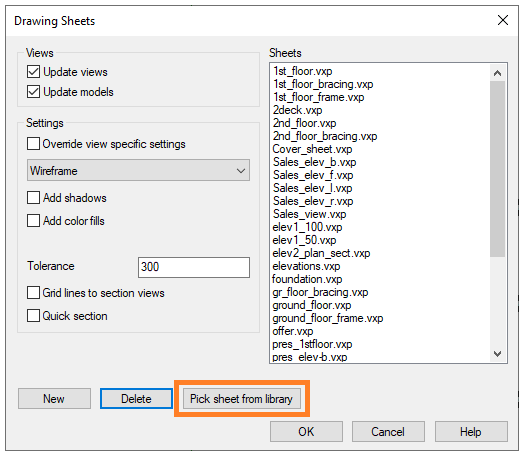Viewport: 526px width, 455px height.
Task: Enable Add shadows option
Action: [x=33, y=198]
